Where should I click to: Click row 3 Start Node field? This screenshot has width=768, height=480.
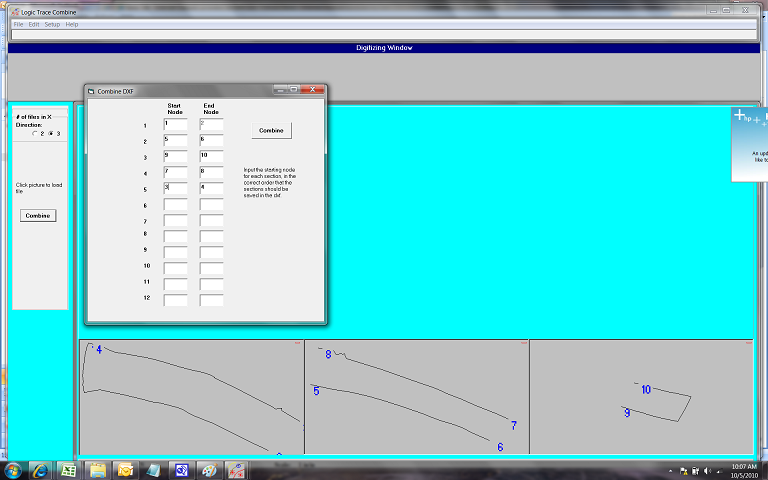[x=175, y=156]
